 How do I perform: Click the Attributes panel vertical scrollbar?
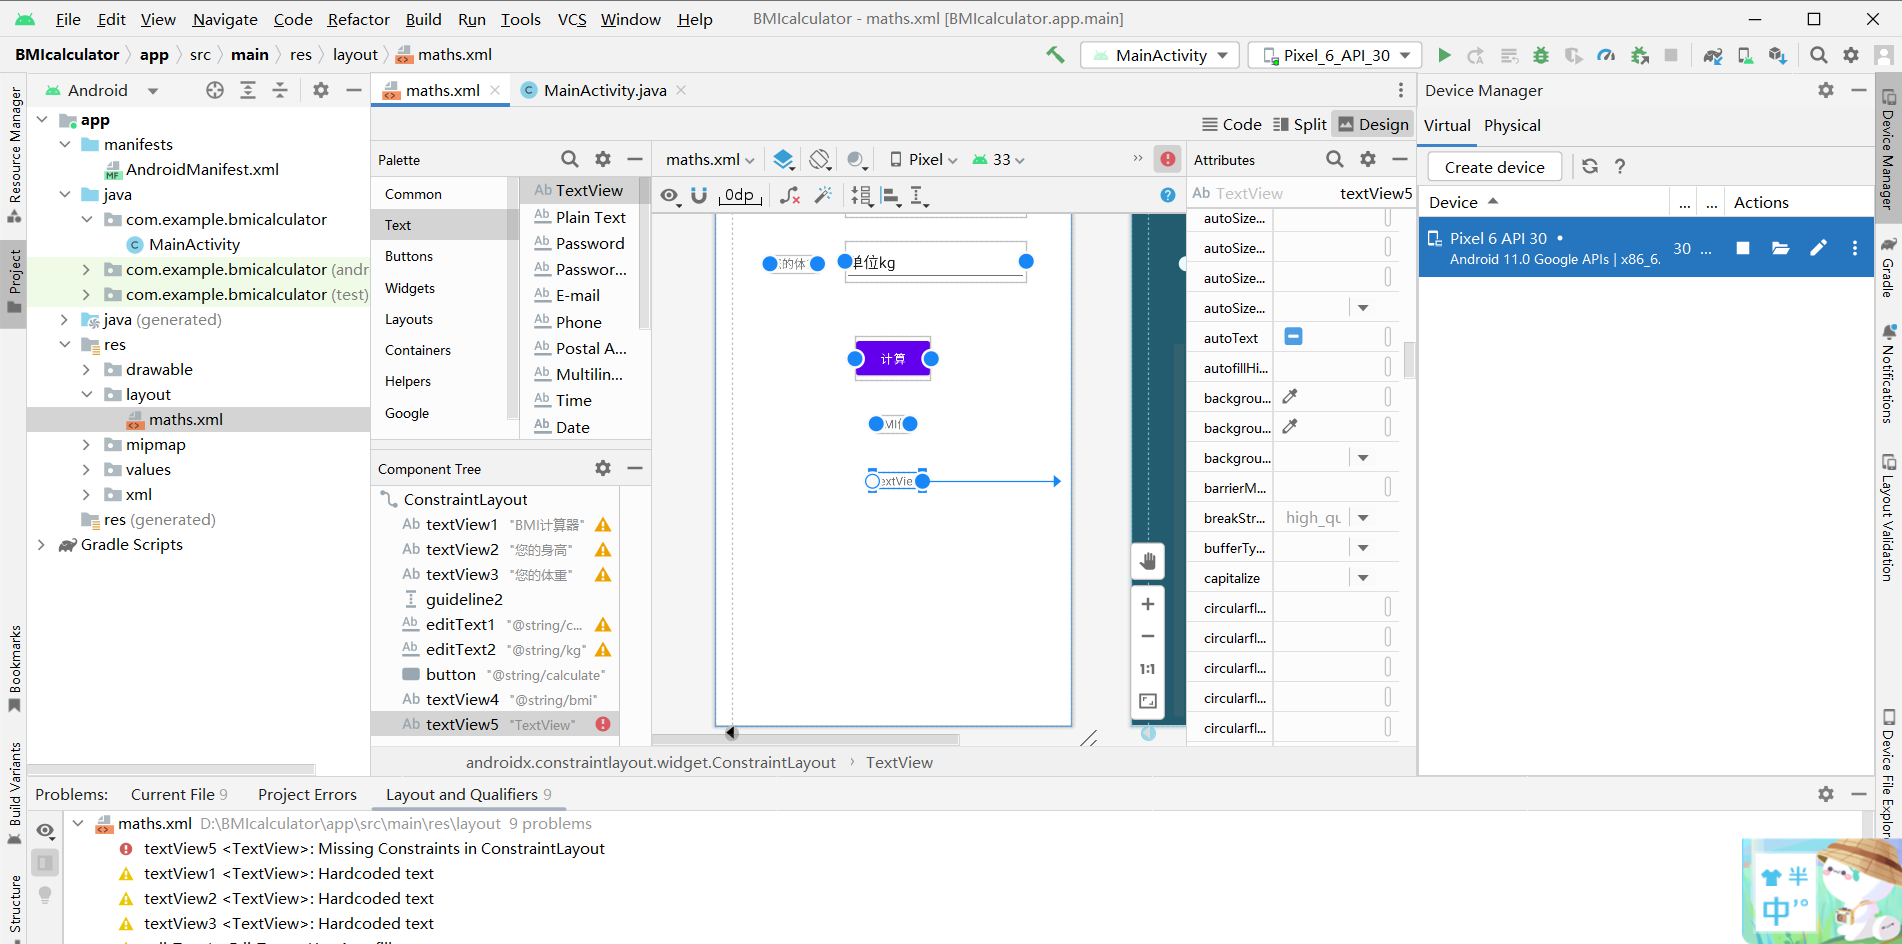(1409, 360)
